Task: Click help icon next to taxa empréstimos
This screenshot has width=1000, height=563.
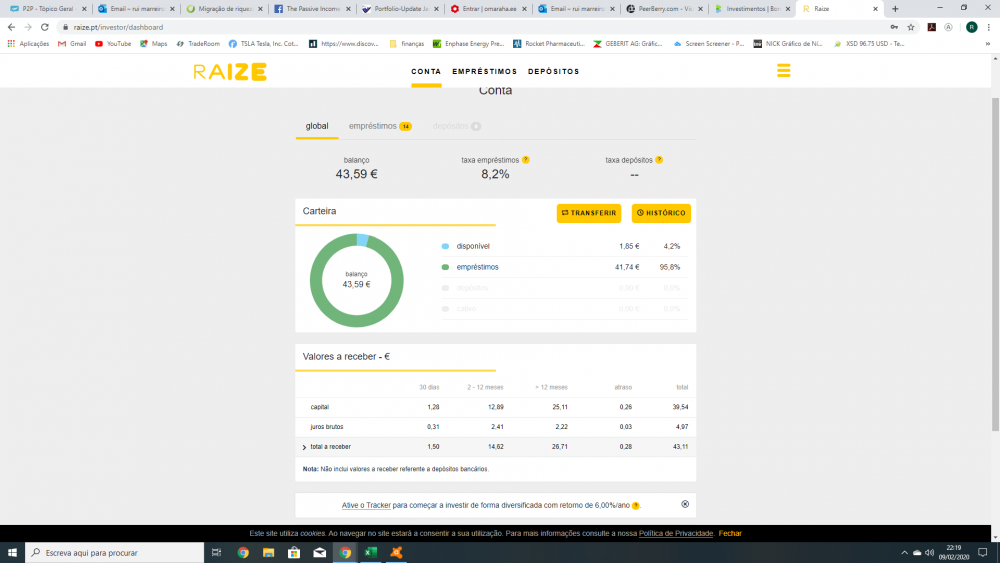Action: tap(526, 160)
